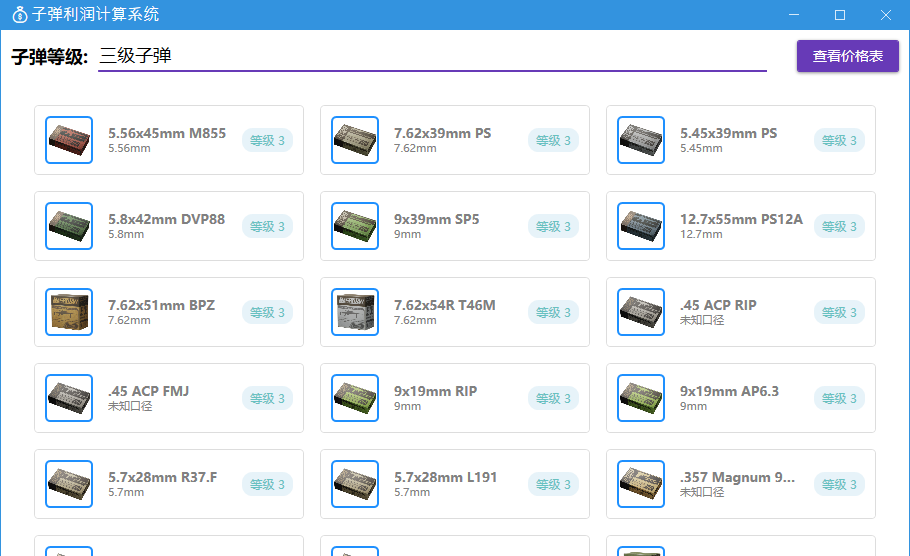Select the .45 ACP RIP card
910x556 pixels.
[x=740, y=313]
